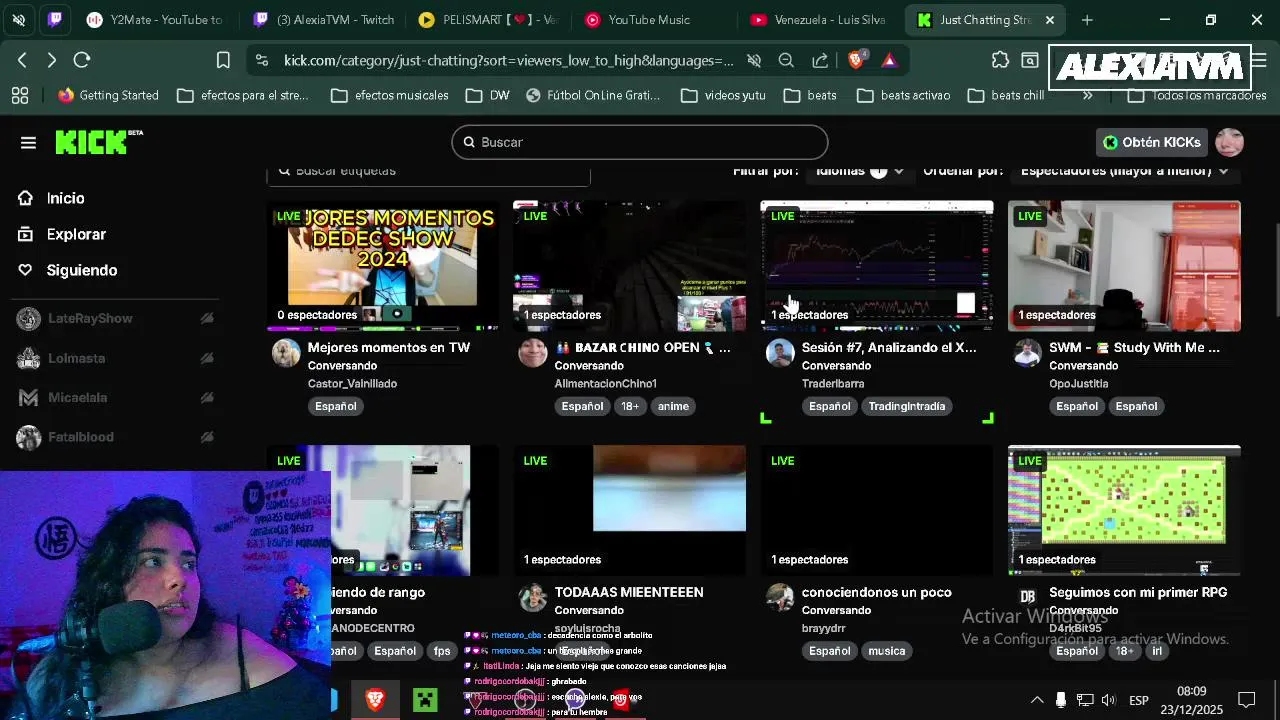The width and height of the screenshot is (1280, 720).
Task: Bookmark this page
Action: pos(223,60)
